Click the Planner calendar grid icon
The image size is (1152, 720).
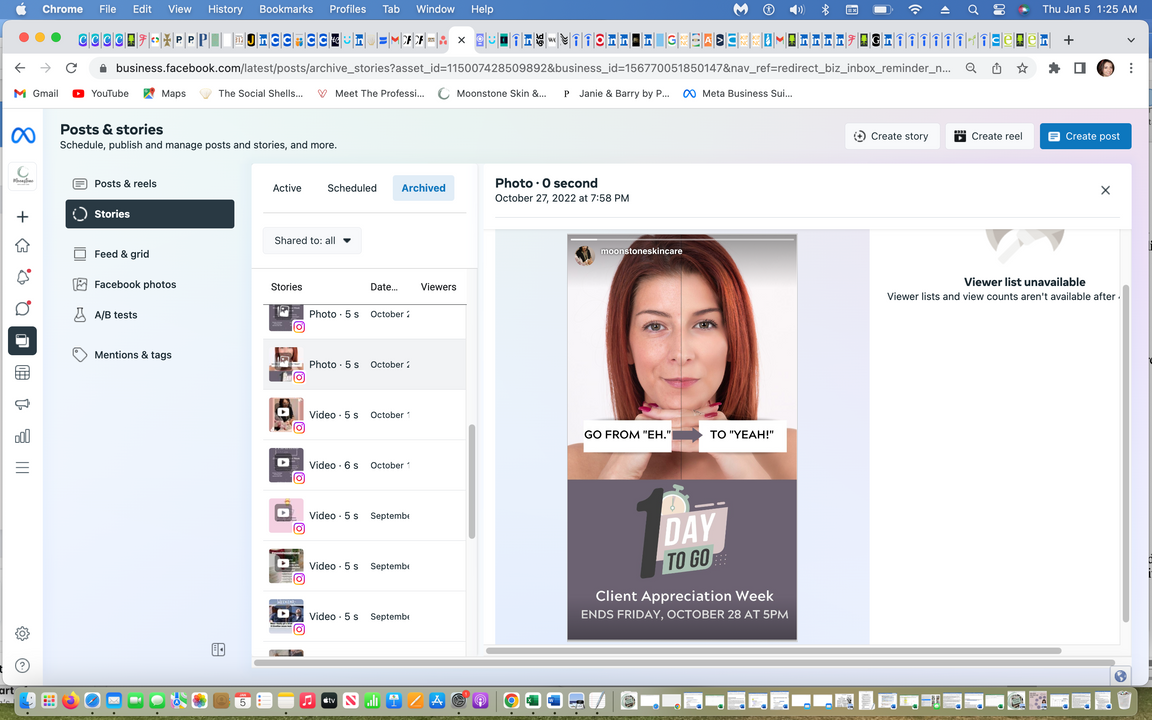tap(22, 373)
